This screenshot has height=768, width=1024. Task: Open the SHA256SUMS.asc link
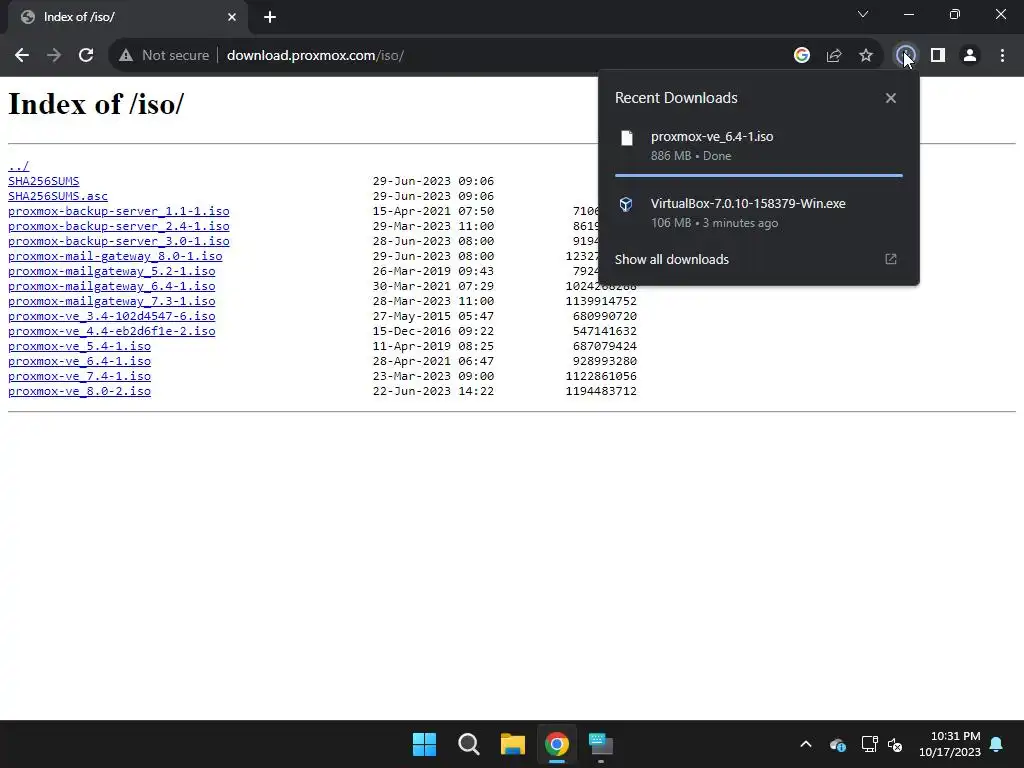click(x=57, y=196)
